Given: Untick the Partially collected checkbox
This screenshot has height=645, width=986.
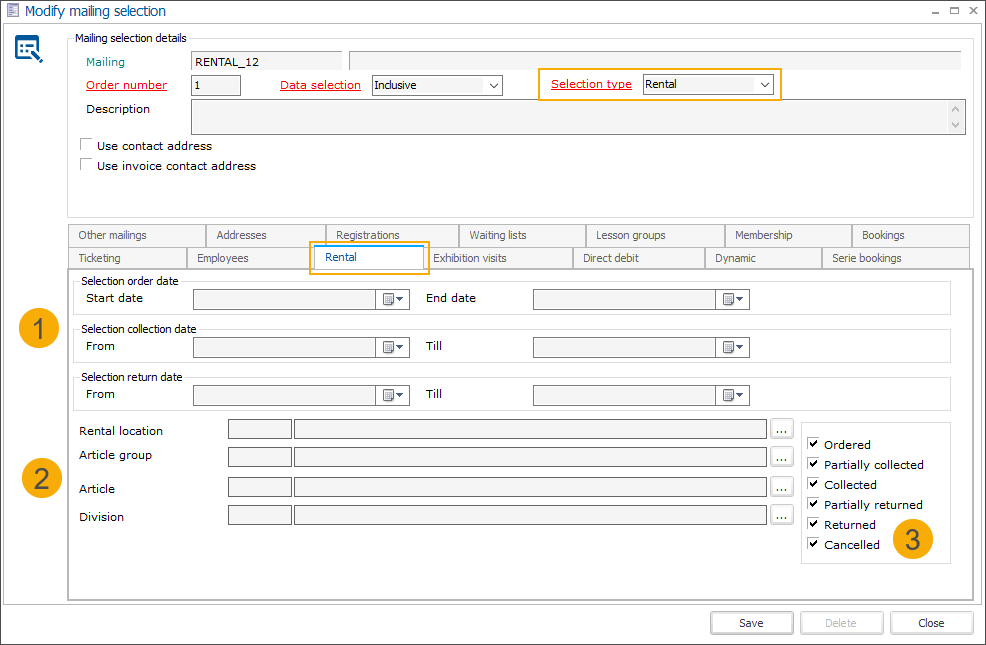Looking at the screenshot, I should coord(813,464).
